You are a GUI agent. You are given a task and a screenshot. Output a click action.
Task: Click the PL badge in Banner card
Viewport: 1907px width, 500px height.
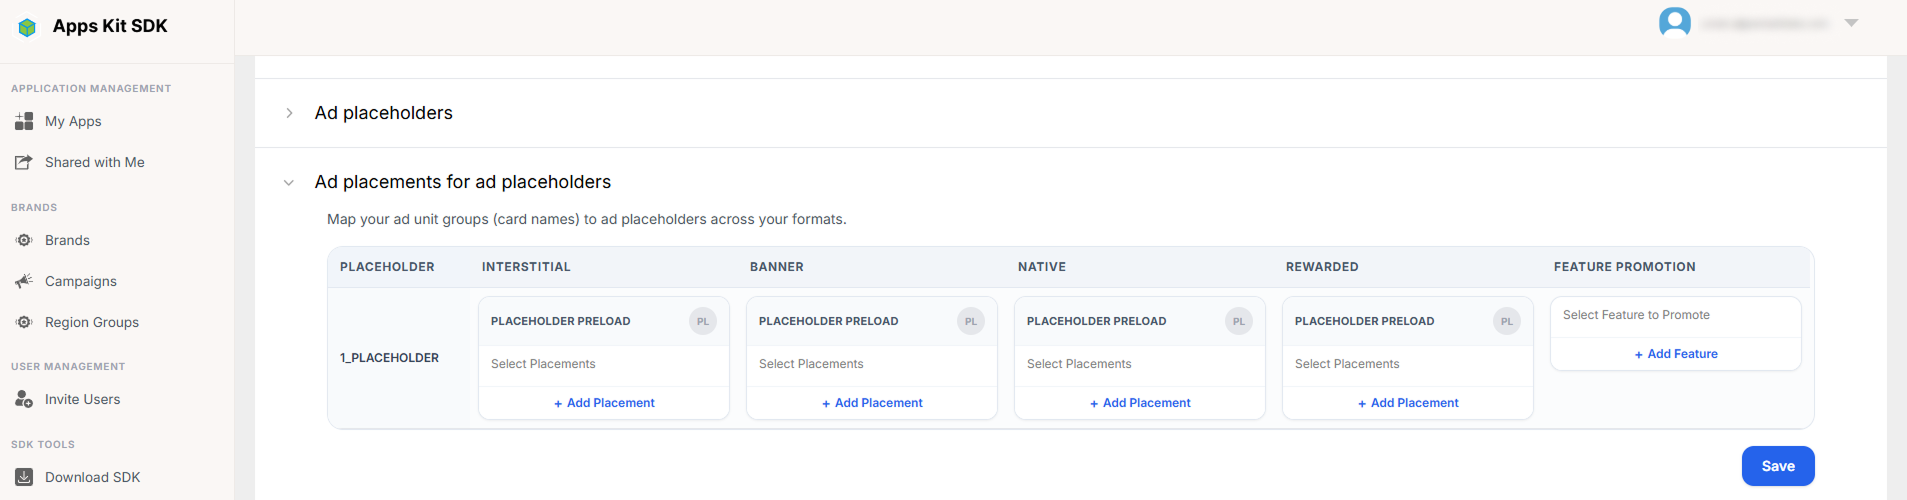coord(971,321)
